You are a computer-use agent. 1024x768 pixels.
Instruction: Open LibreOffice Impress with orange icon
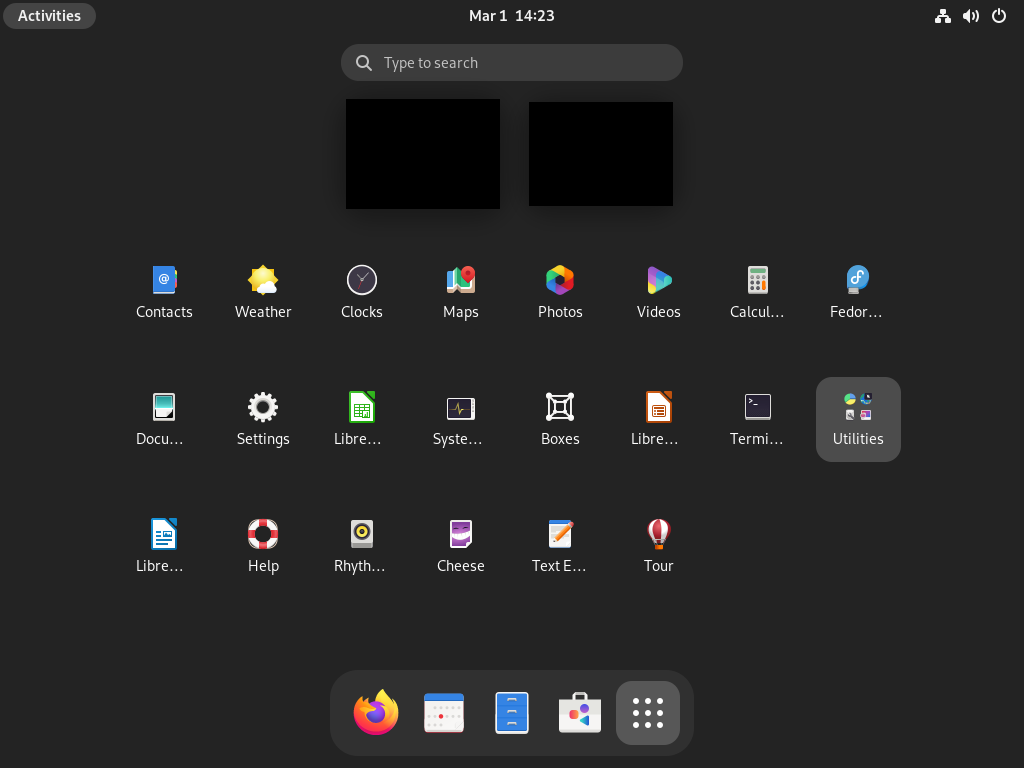pyautogui.click(x=659, y=419)
